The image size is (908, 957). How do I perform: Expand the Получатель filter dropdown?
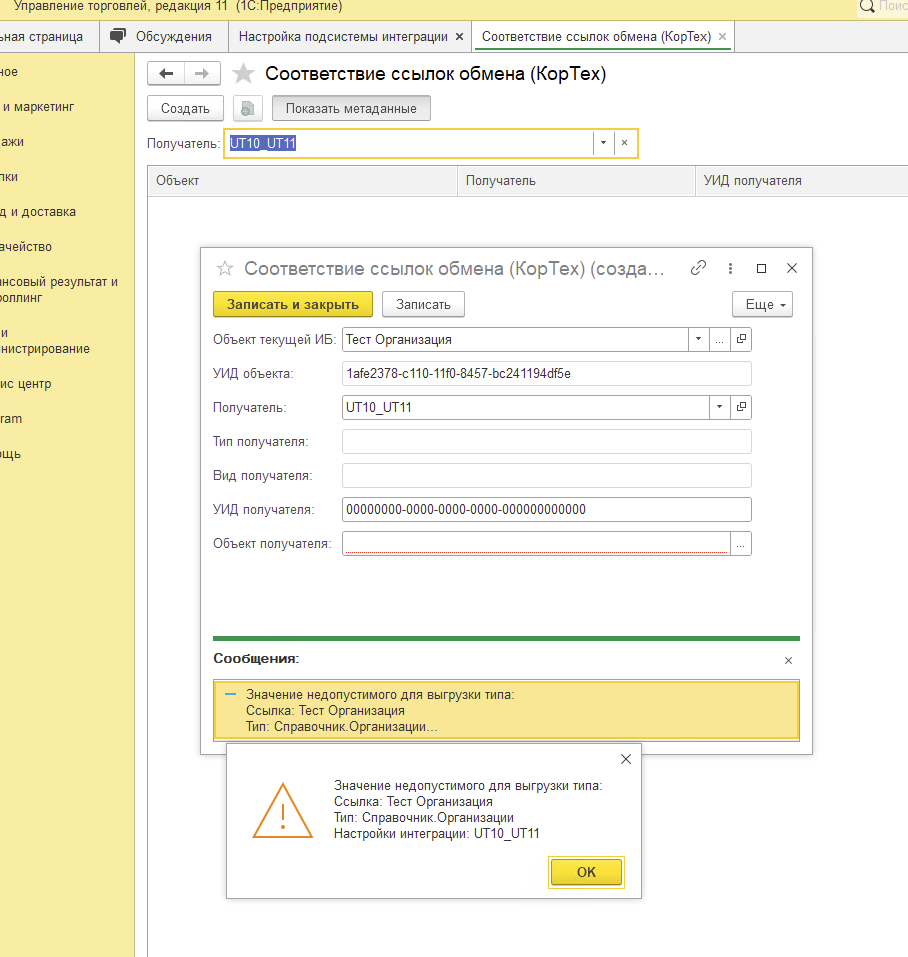tap(603, 143)
